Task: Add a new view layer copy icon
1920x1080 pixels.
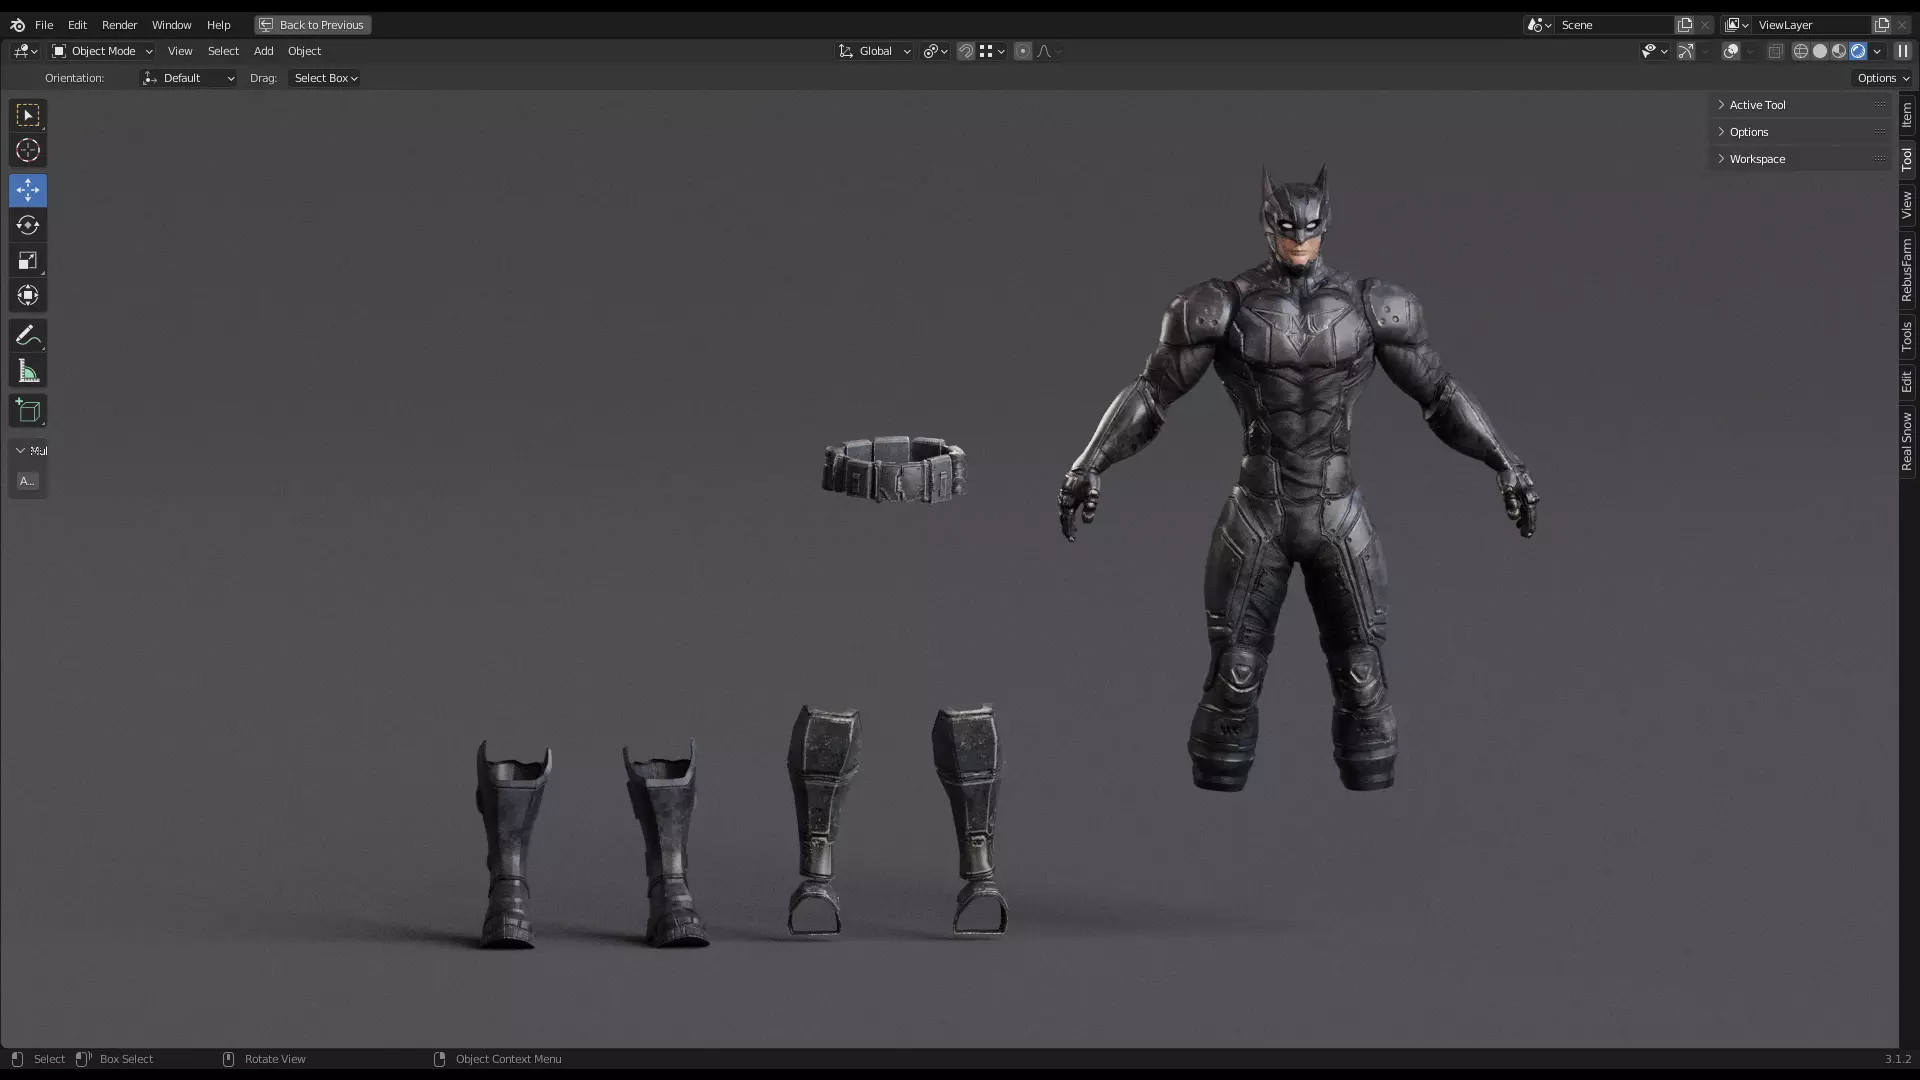Action: pos(1882,25)
